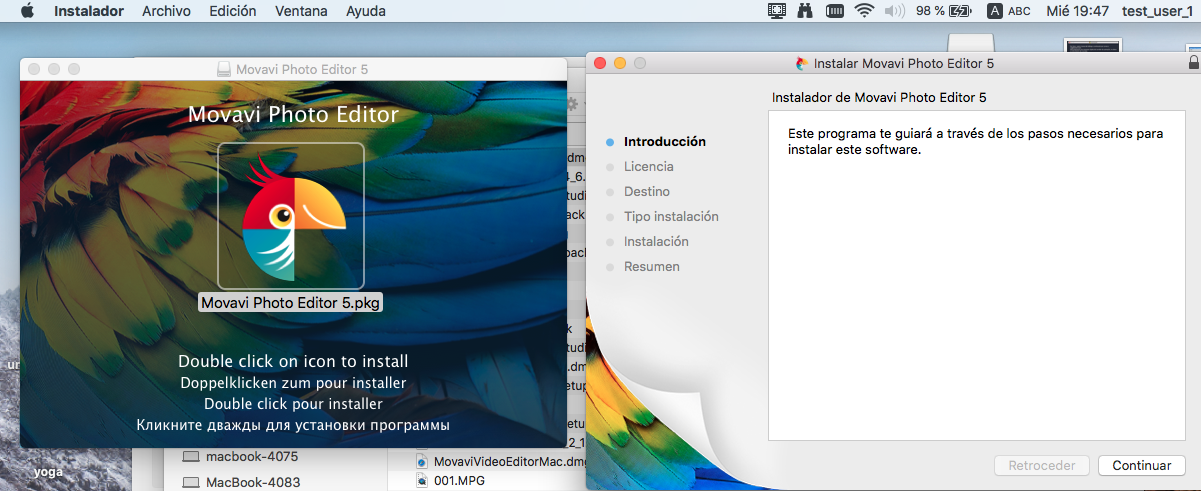This screenshot has height=491, width=1201.
Task: Click the binoculars menu bar icon
Action: [805, 11]
